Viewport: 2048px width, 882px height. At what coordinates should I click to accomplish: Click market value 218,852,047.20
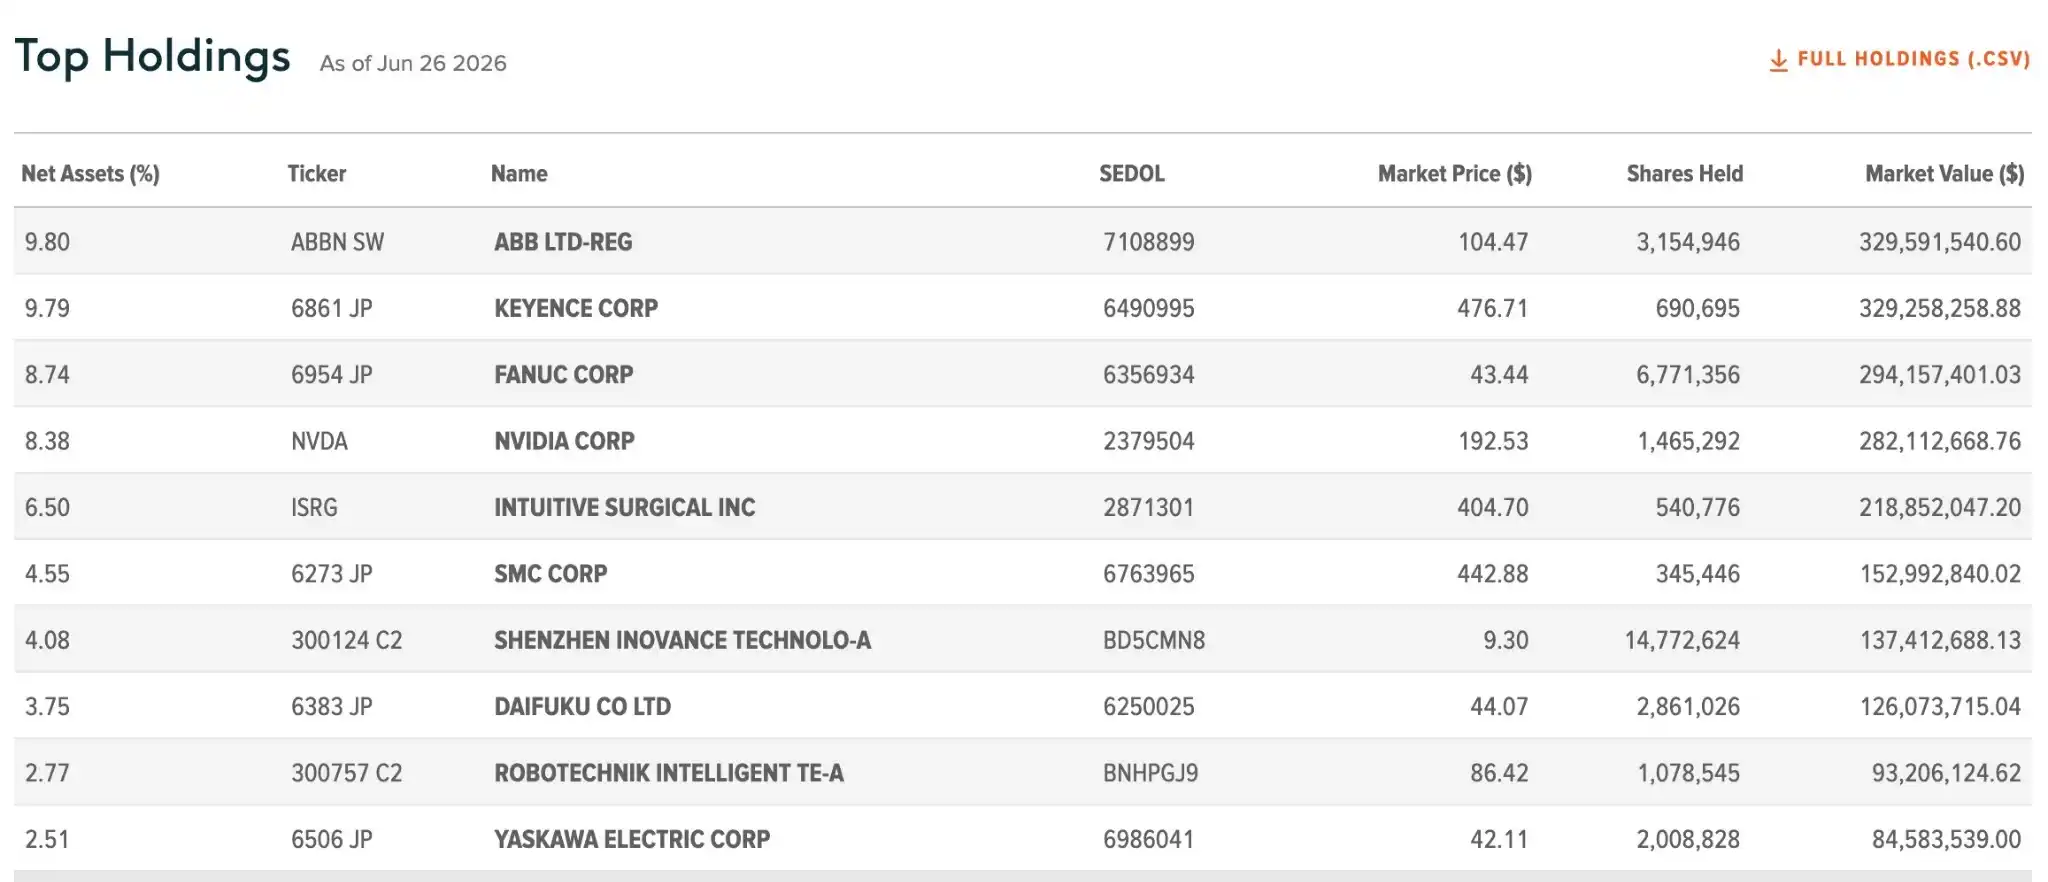coord(1940,508)
